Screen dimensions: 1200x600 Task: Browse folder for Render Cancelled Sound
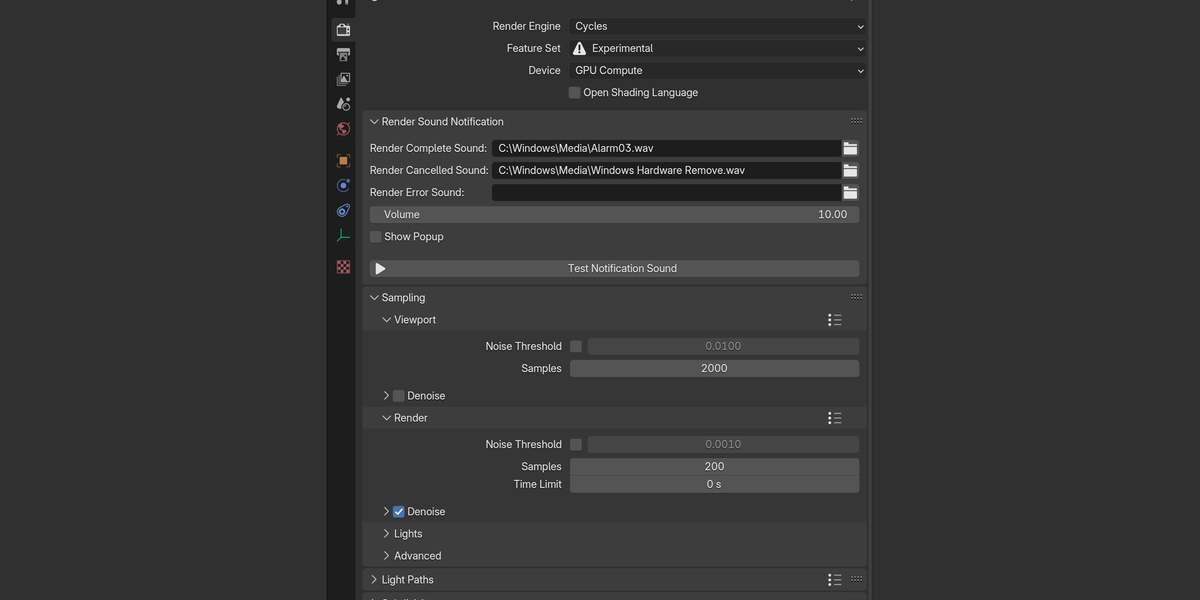coord(850,170)
